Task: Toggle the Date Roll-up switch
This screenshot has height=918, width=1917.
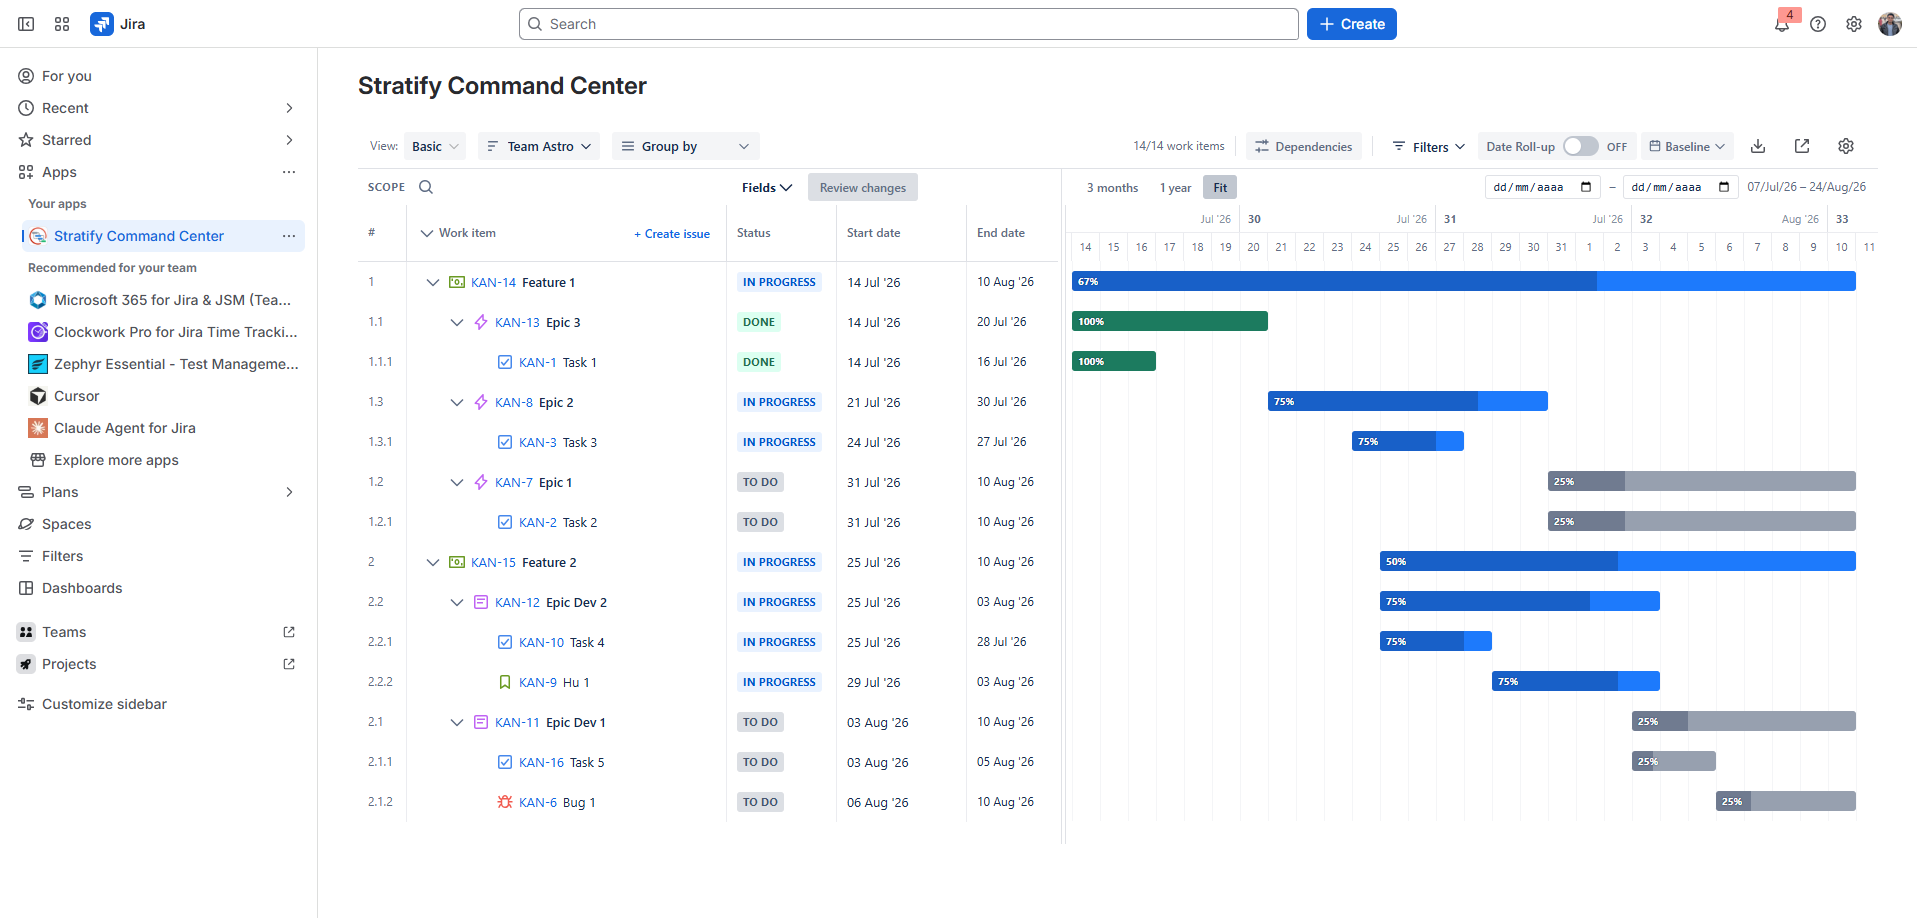Action: 1580,146
